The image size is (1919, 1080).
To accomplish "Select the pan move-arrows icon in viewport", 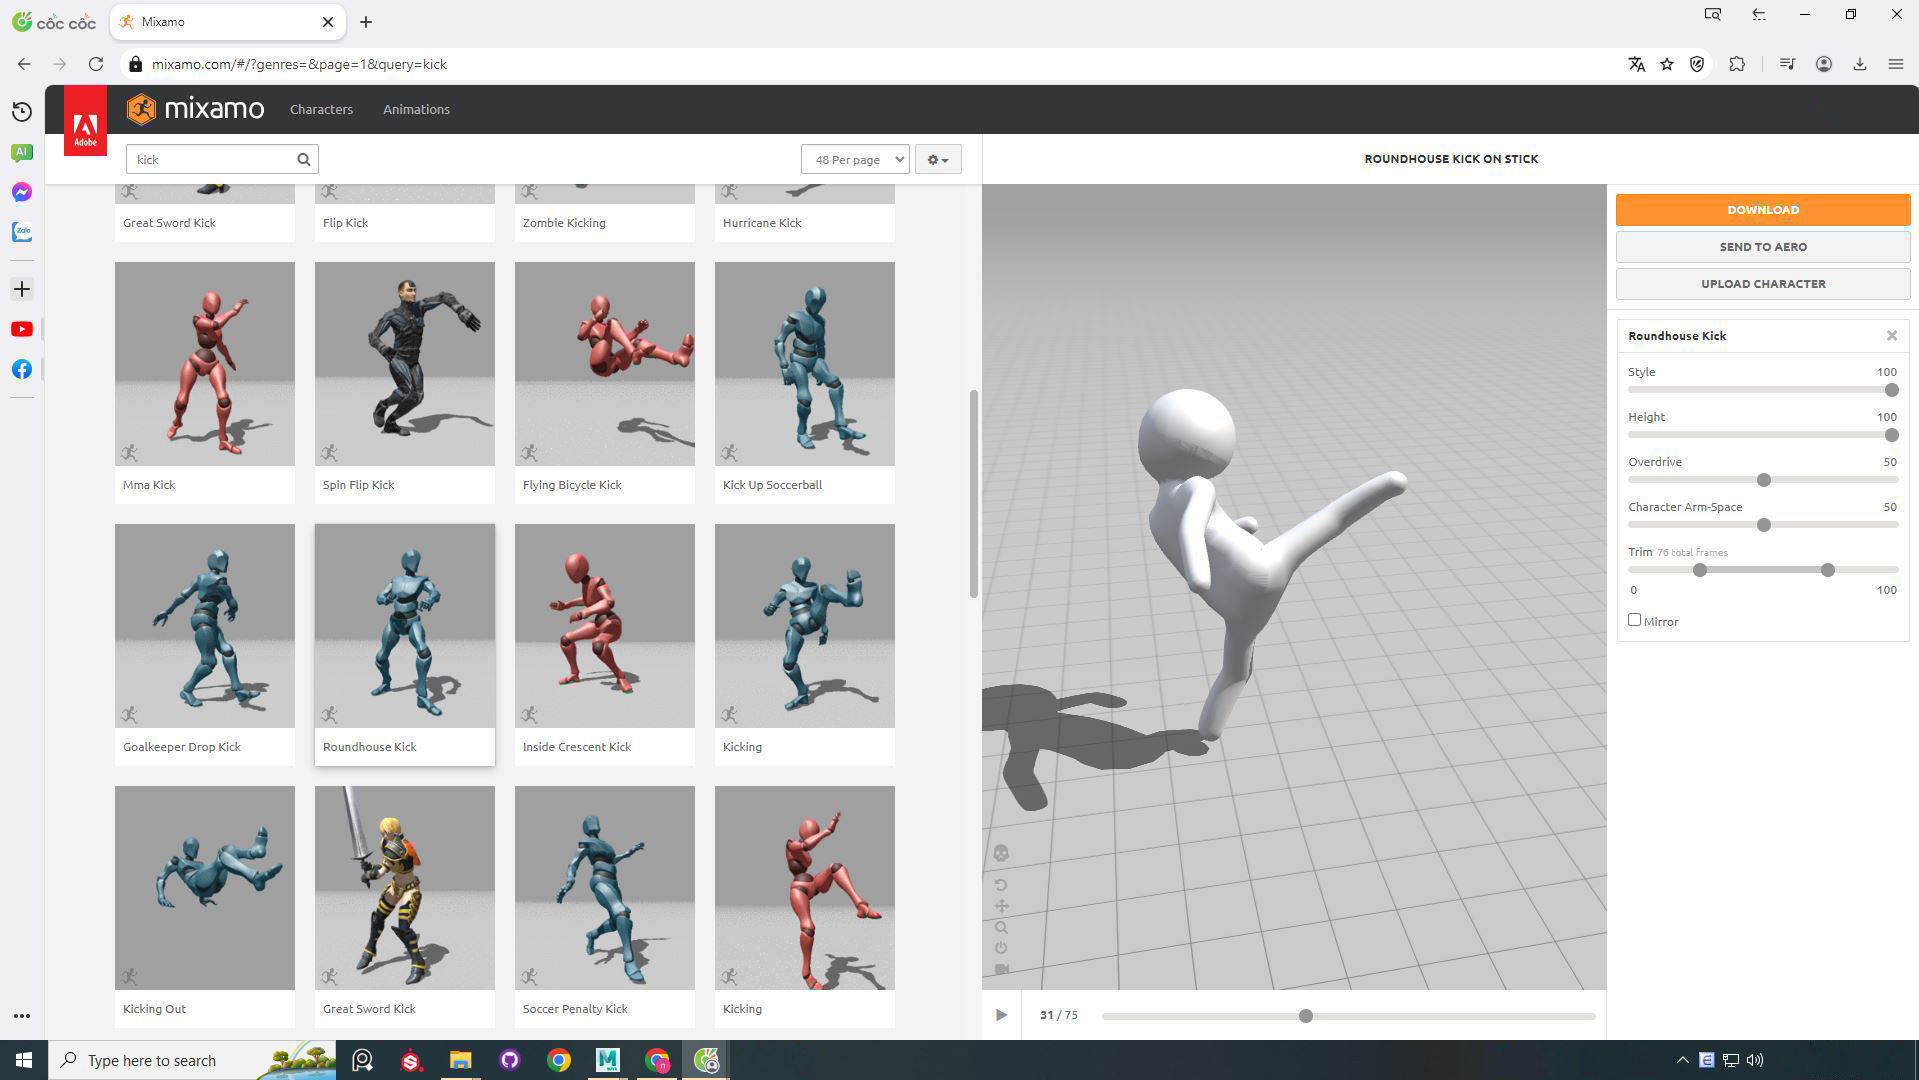I will point(1001,906).
